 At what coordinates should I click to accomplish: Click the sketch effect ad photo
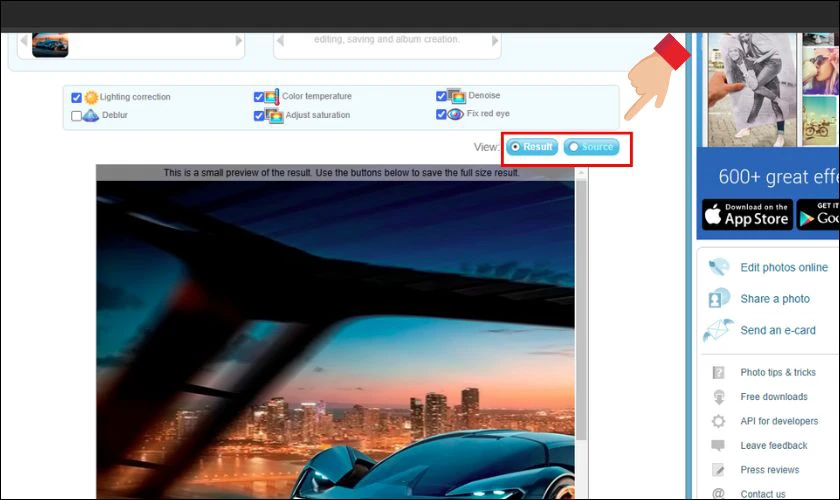pos(752,89)
